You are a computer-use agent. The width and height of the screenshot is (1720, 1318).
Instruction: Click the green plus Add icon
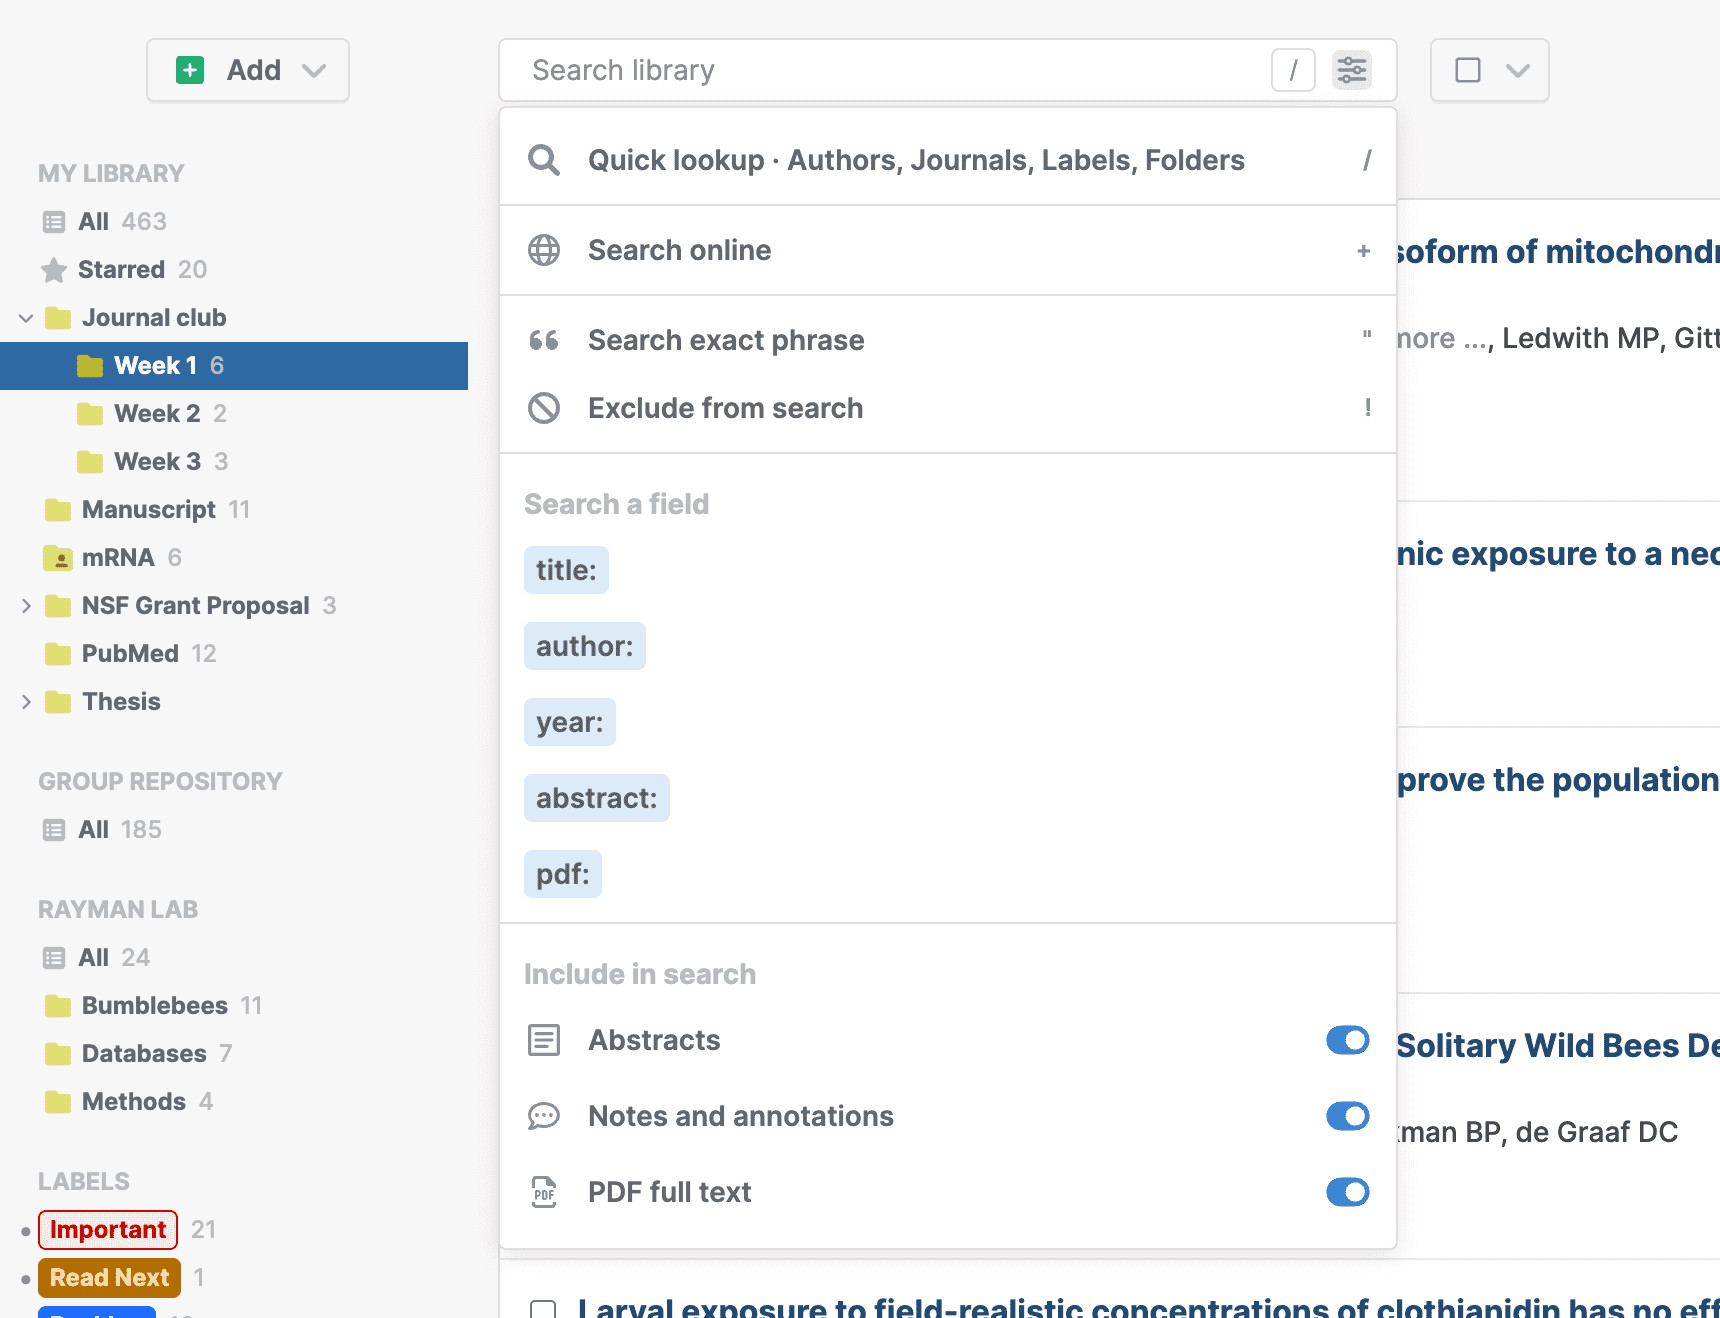click(190, 70)
